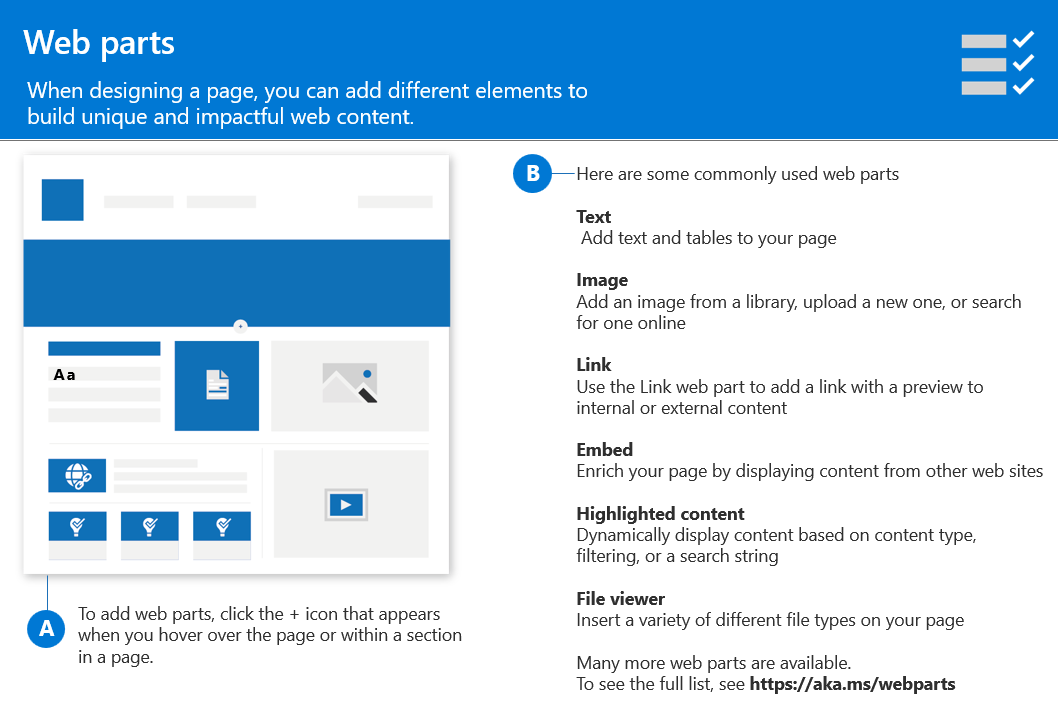1058x722 pixels.
Task: Open callout A circle marker
Action: point(45,629)
